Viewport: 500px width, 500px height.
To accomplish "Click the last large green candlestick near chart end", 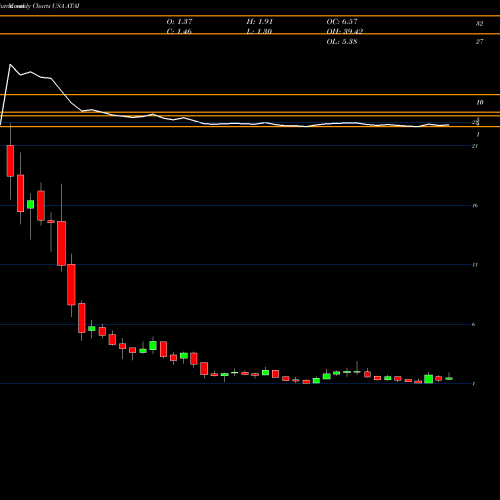I will click(x=428, y=379).
